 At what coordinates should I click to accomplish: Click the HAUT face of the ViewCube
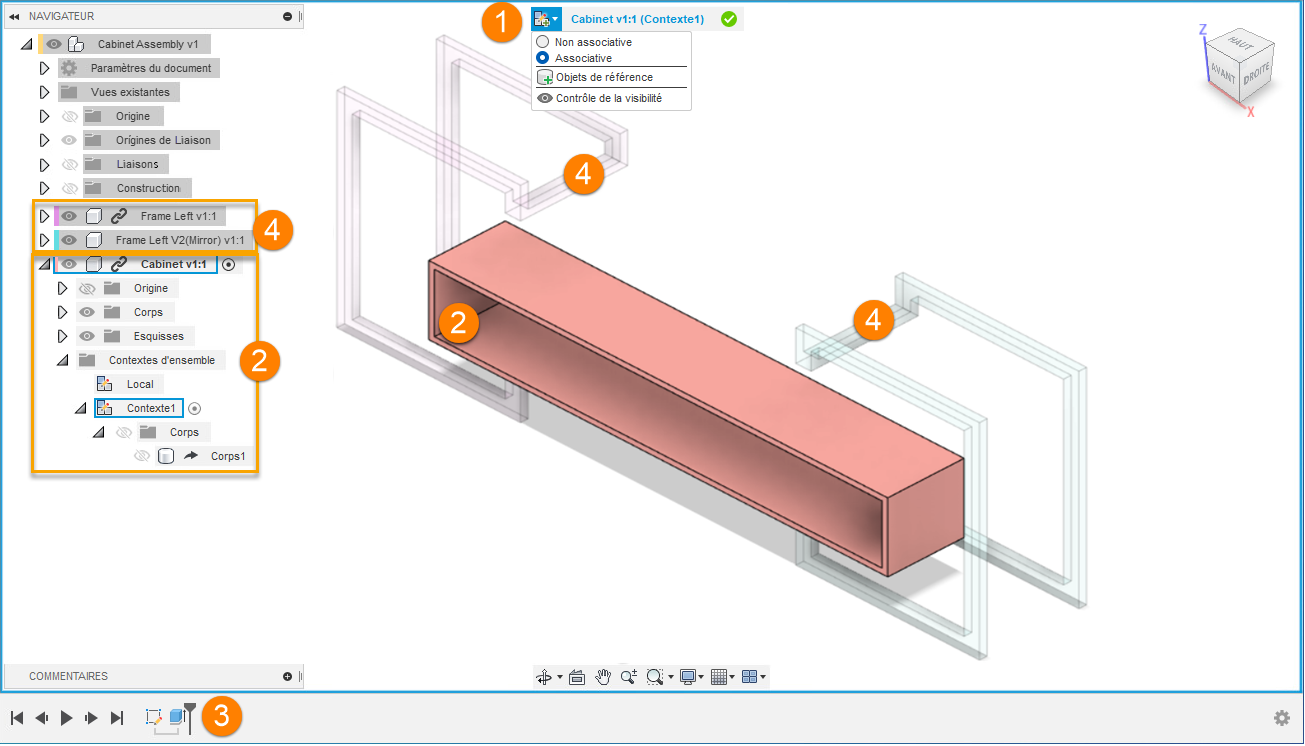click(x=1241, y=44)
